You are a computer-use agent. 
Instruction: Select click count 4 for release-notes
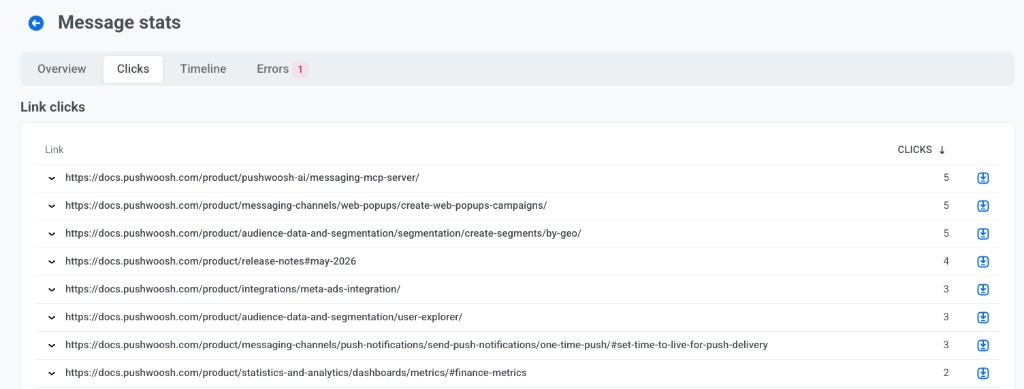pyautogui.click(x=946, y=261)
